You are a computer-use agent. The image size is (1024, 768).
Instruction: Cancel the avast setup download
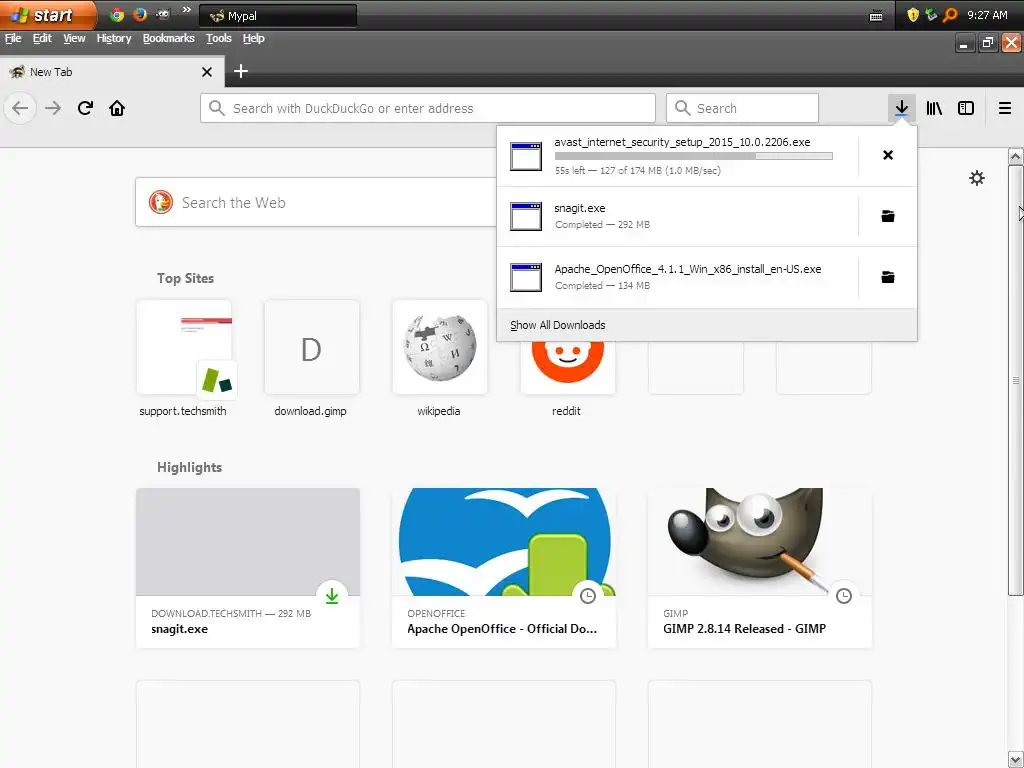pos(888,155)
